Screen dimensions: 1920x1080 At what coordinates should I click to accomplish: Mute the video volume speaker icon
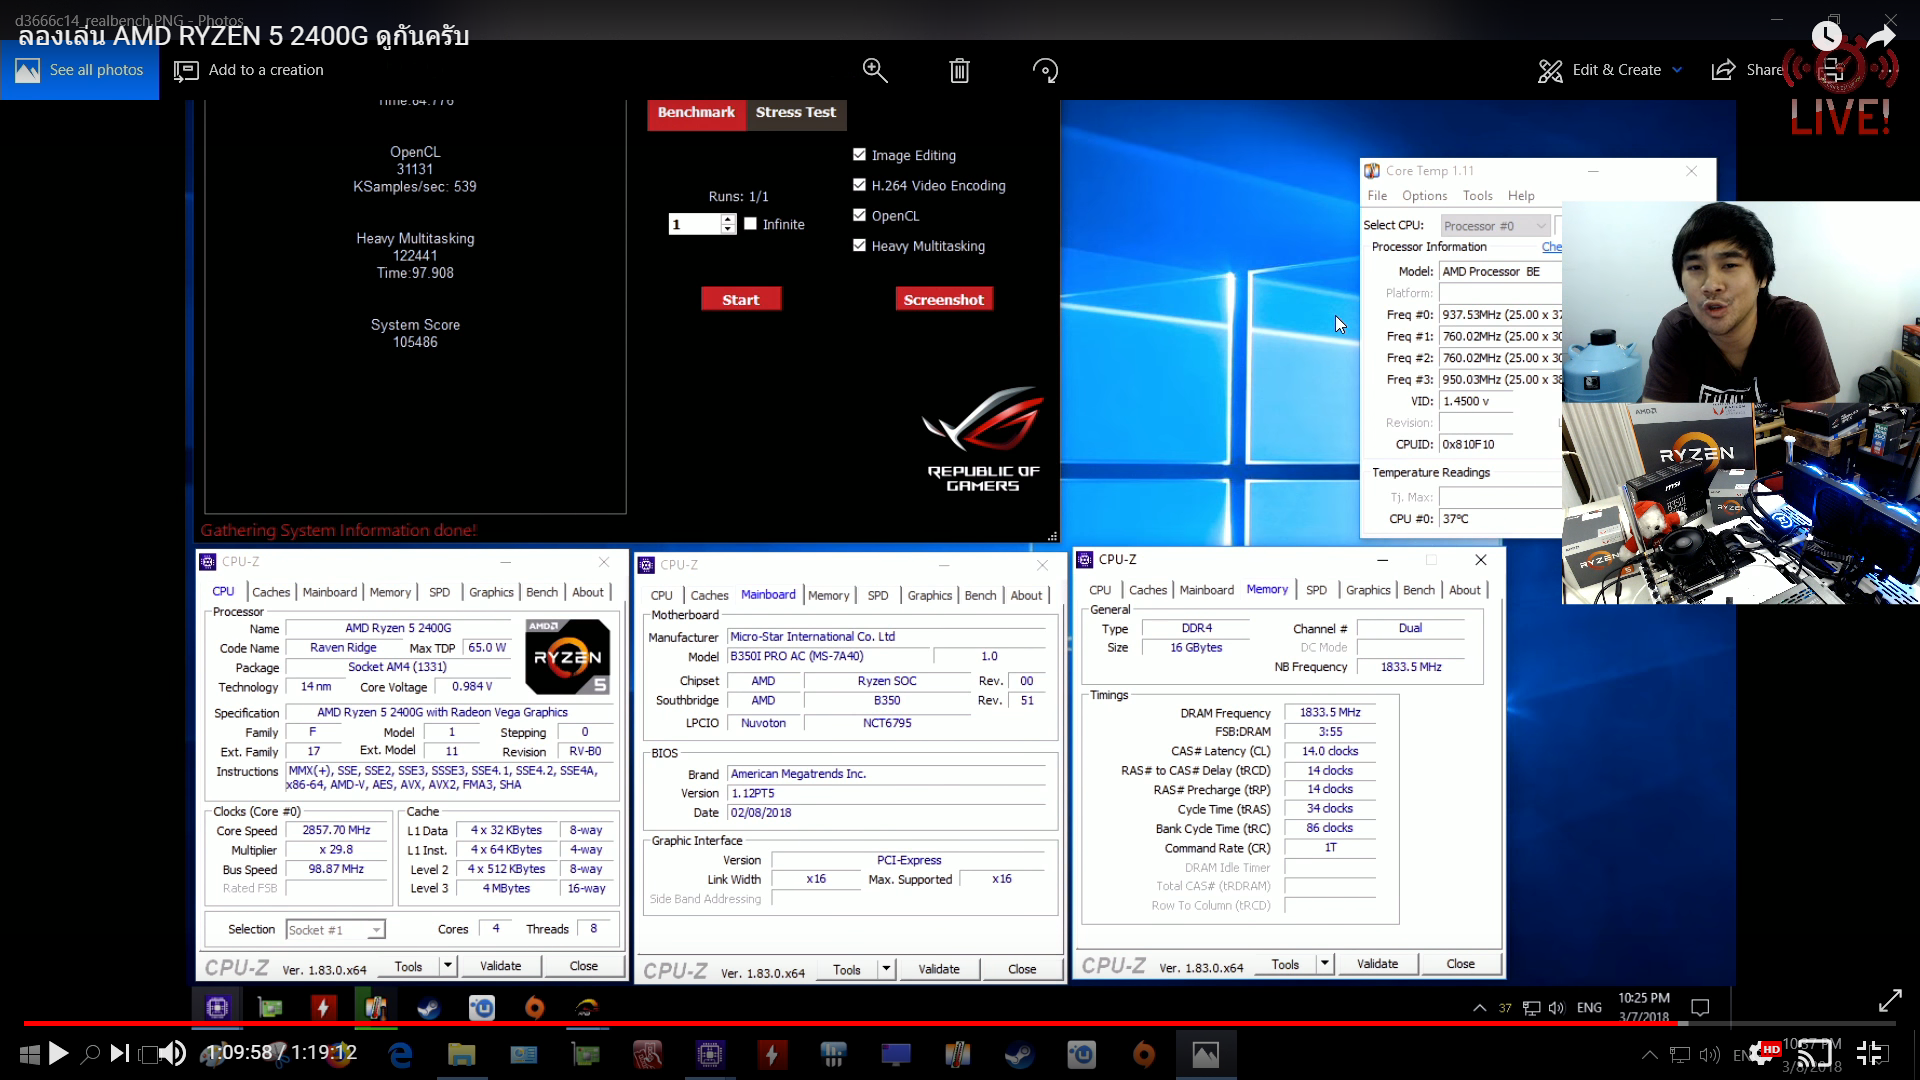point(173,1053)
